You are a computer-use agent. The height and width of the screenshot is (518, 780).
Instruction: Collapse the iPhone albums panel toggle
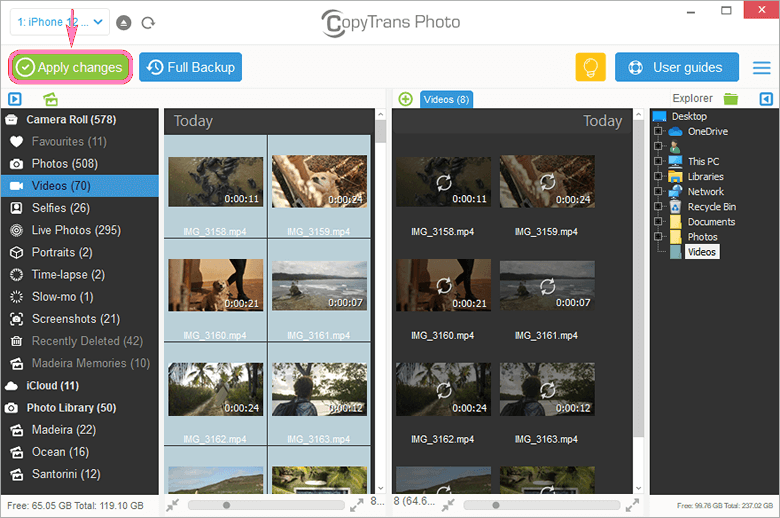(15, 99)
